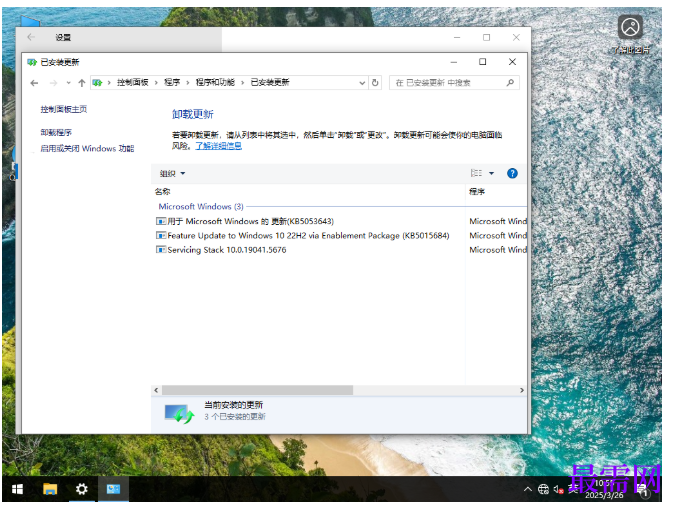The width and height of the screenshot is (680, 510).
Task: Click the address bar location icon
Action: pyautogui.click(x=98, y=82)
